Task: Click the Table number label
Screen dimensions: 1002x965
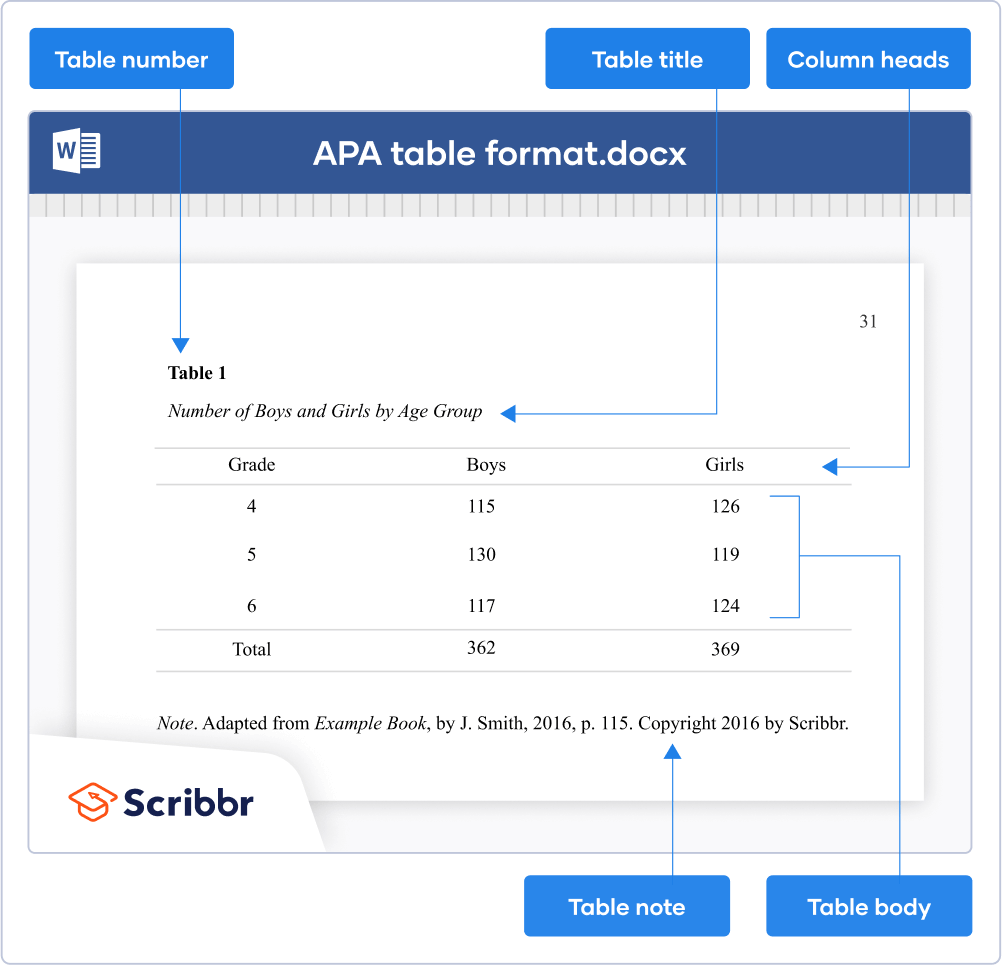Action: pyautogui.click(x=131, y=59)
